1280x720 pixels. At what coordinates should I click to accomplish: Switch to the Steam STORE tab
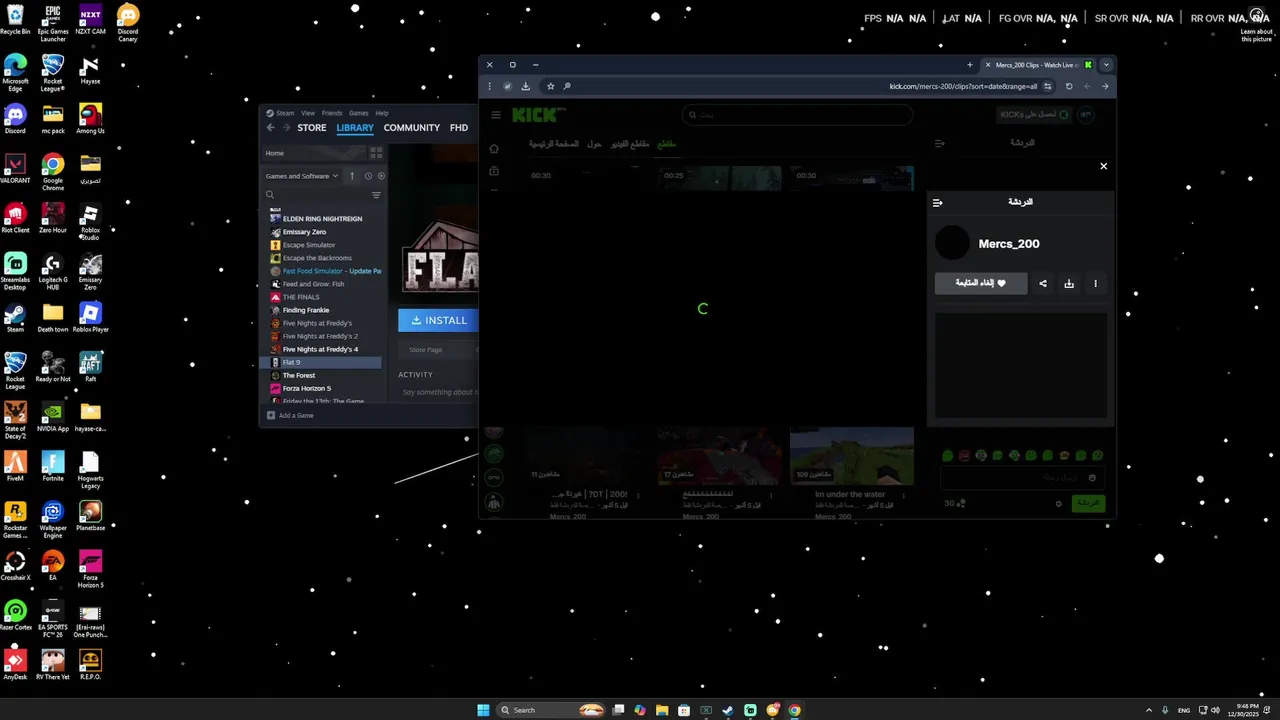click(312, 128)
